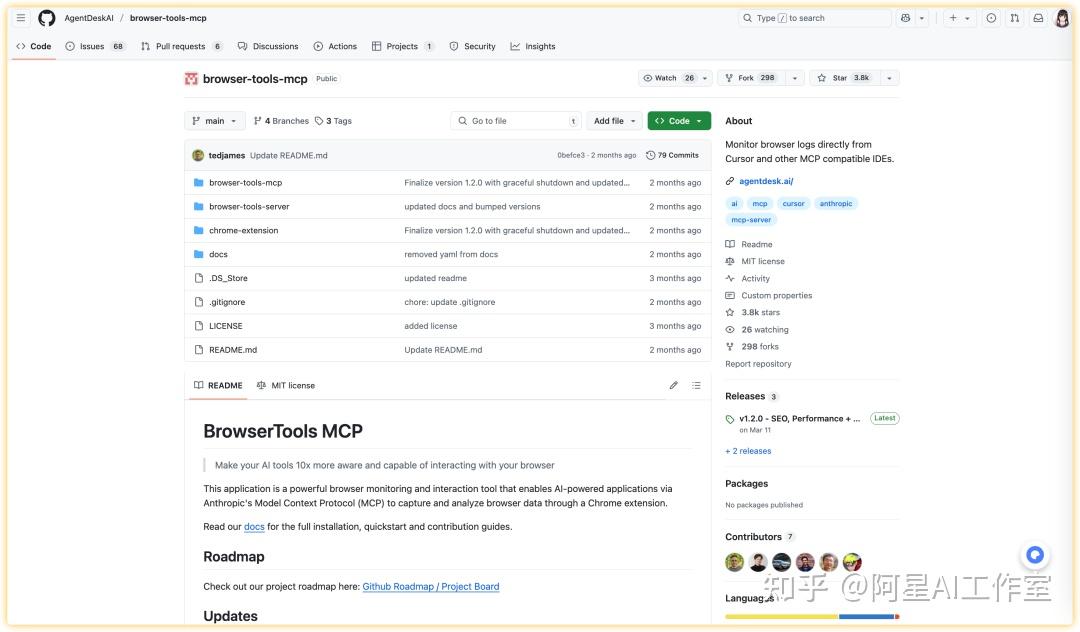Open the Github Roadmap / Project Board link
Image resolution: width=1080 pixels, height=632 pixels.
(x=430, y=586)
